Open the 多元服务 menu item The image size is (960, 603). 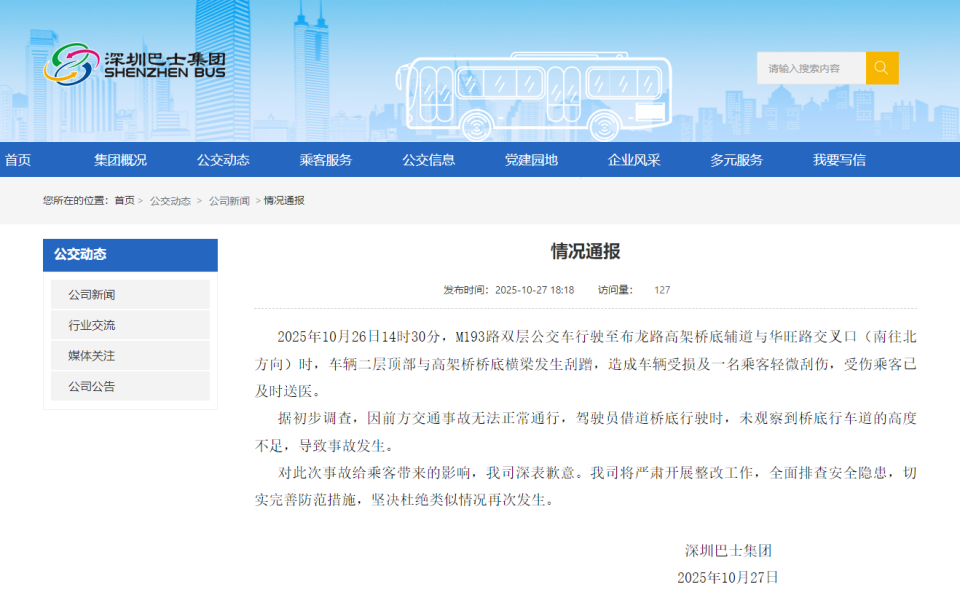(x=738, y=159)
